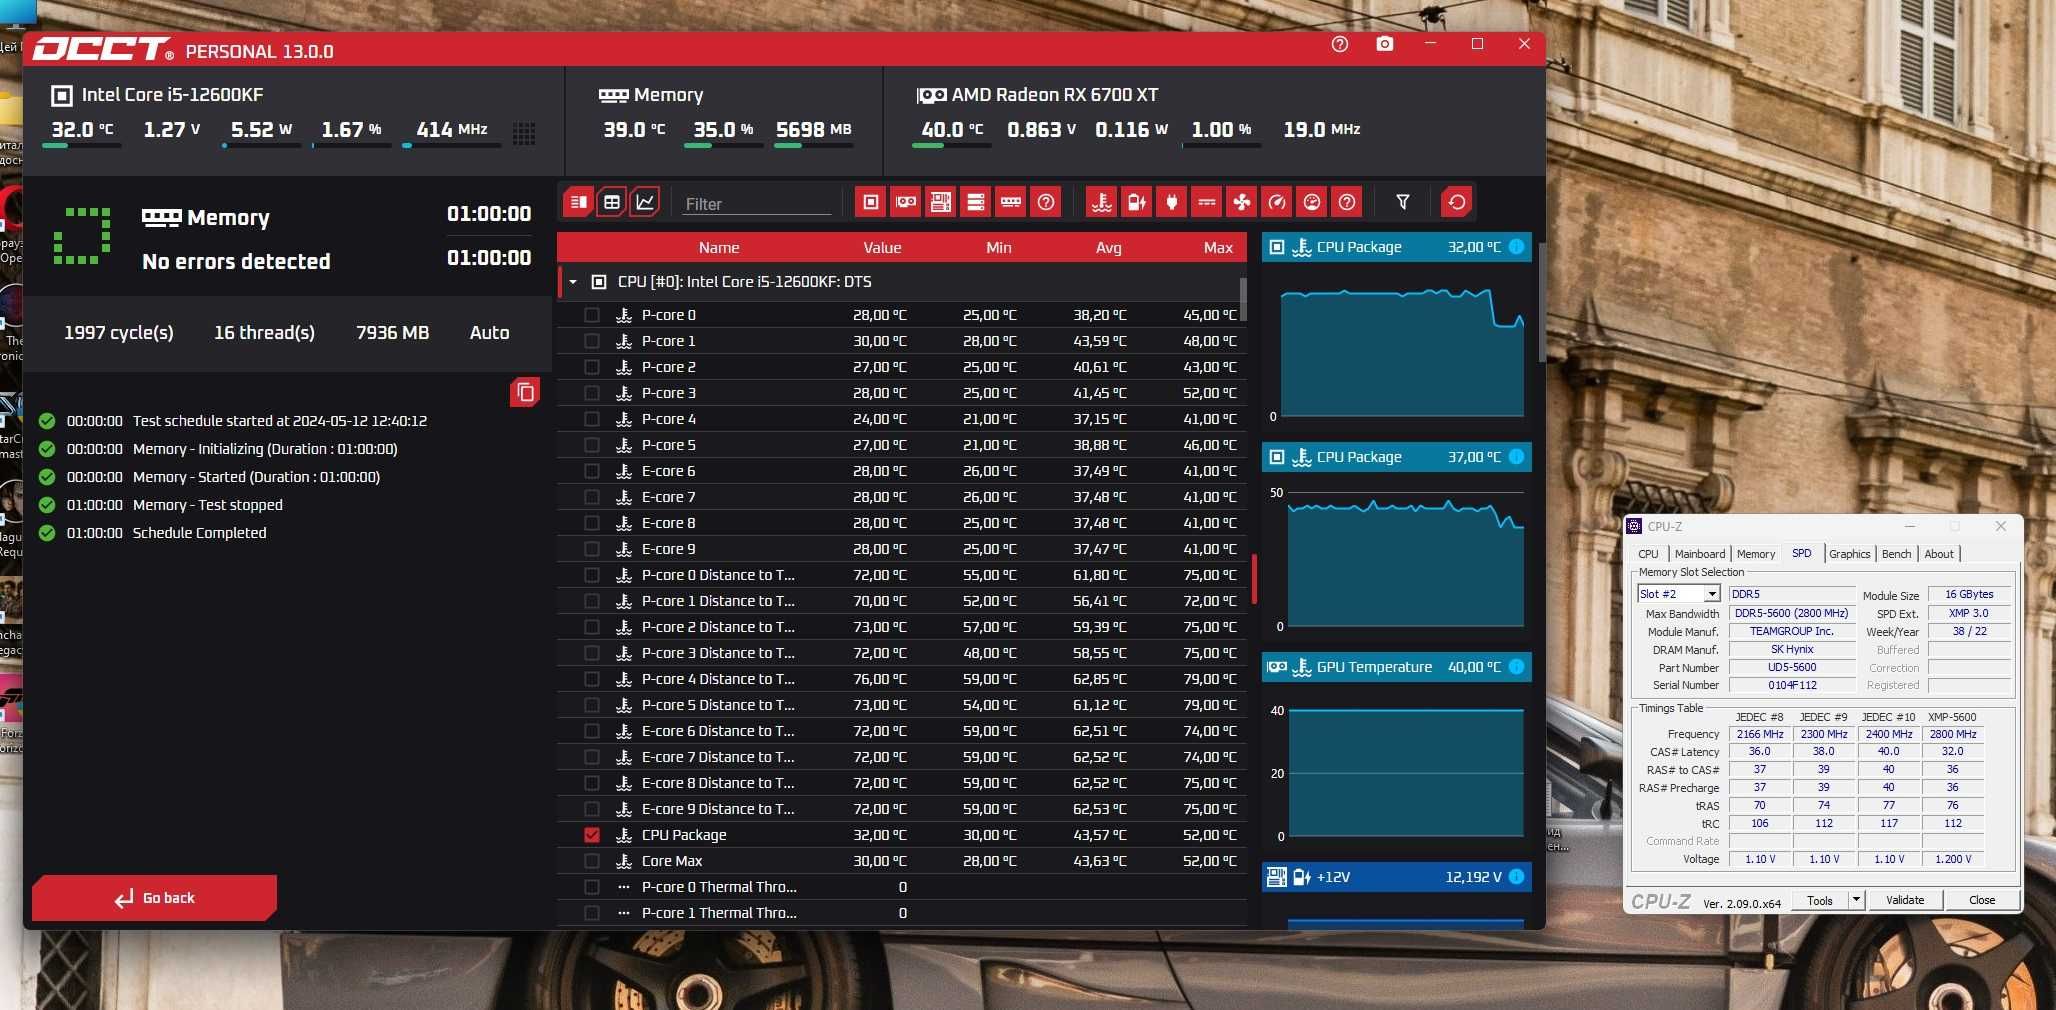This screenshot has height=1010, width=2056.
Task: Click the funnel filter icon
Action: (1403, 202)
